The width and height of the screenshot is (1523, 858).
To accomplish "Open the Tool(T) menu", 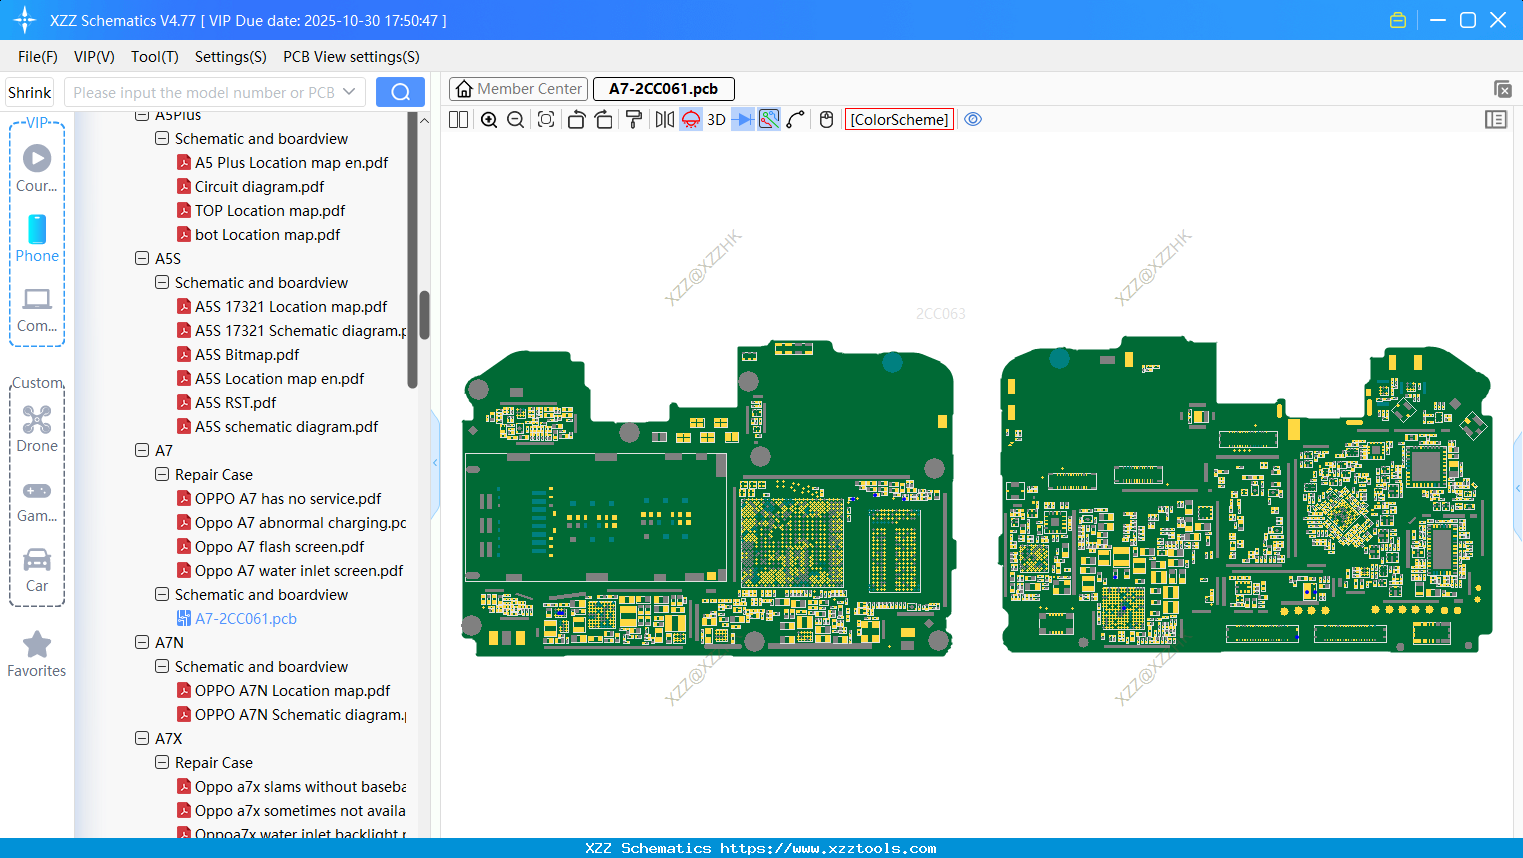I will tap(154, 57).
